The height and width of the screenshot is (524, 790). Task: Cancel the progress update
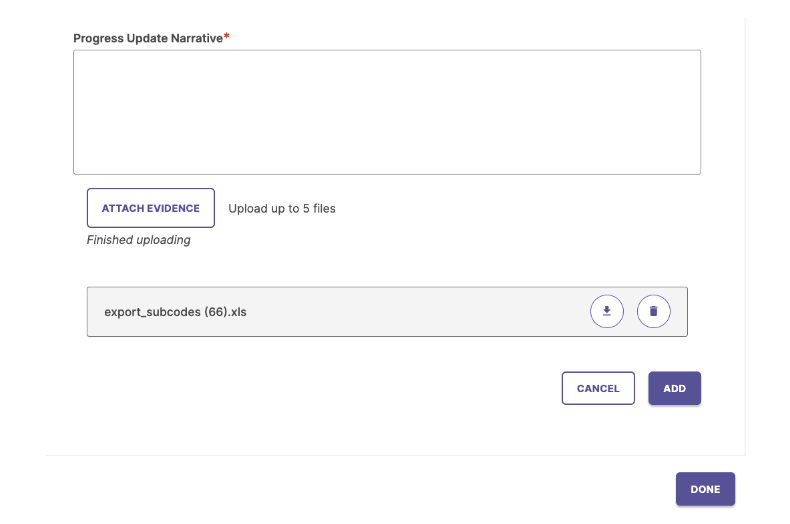click(598, 388)
